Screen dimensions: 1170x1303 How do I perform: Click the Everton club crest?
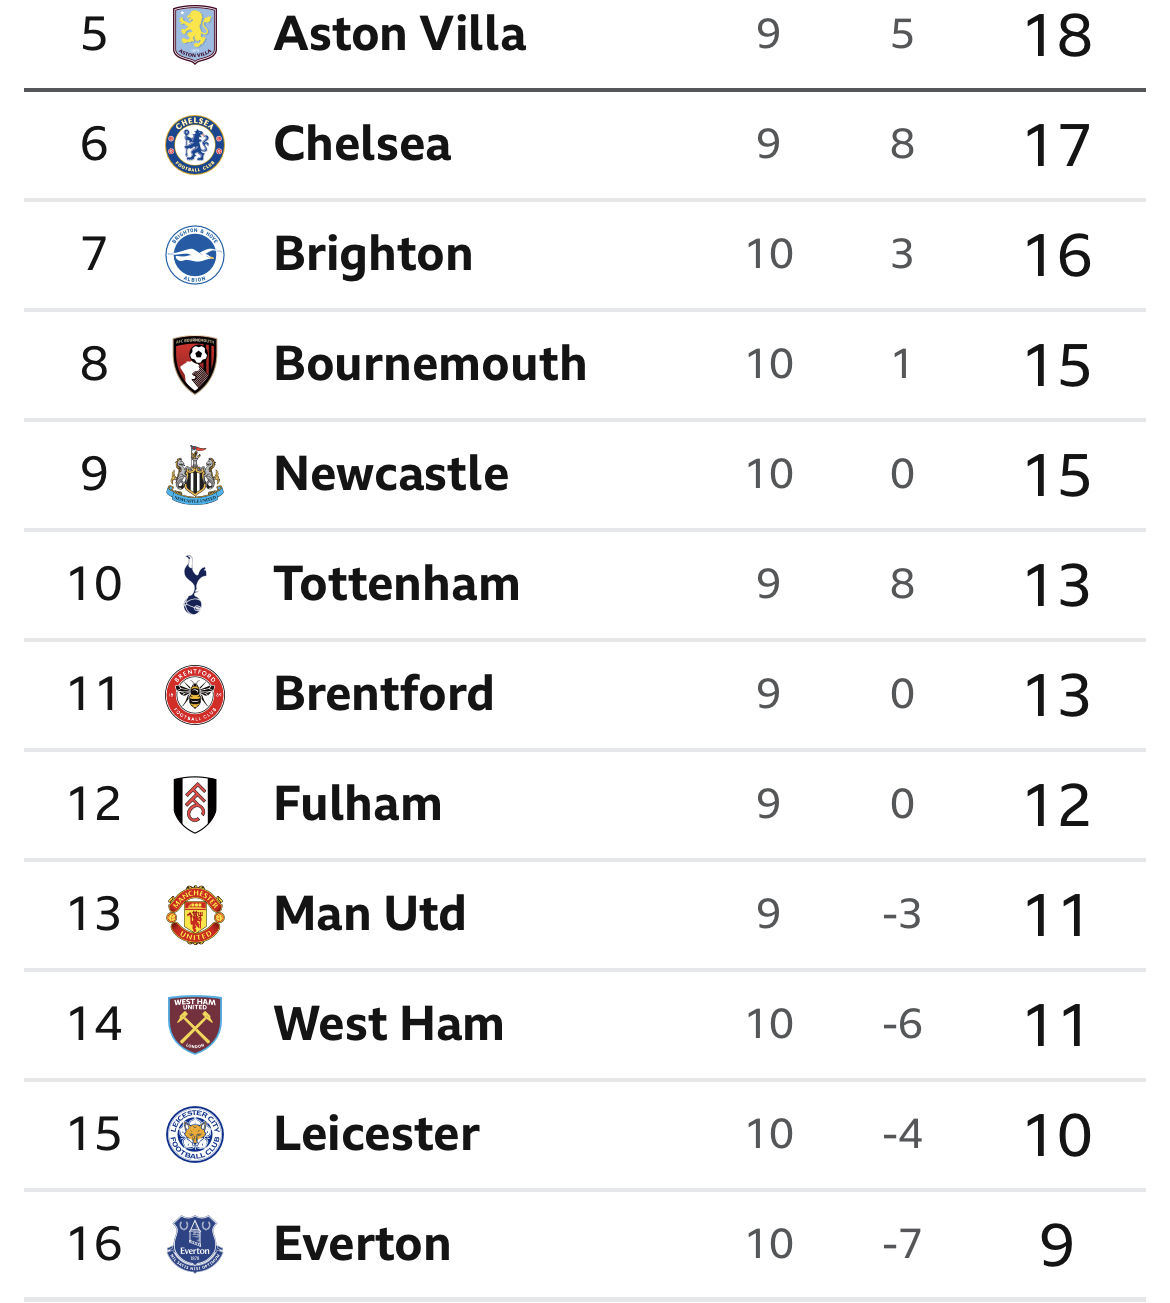pyautogui.click(x=195, y=1244)
